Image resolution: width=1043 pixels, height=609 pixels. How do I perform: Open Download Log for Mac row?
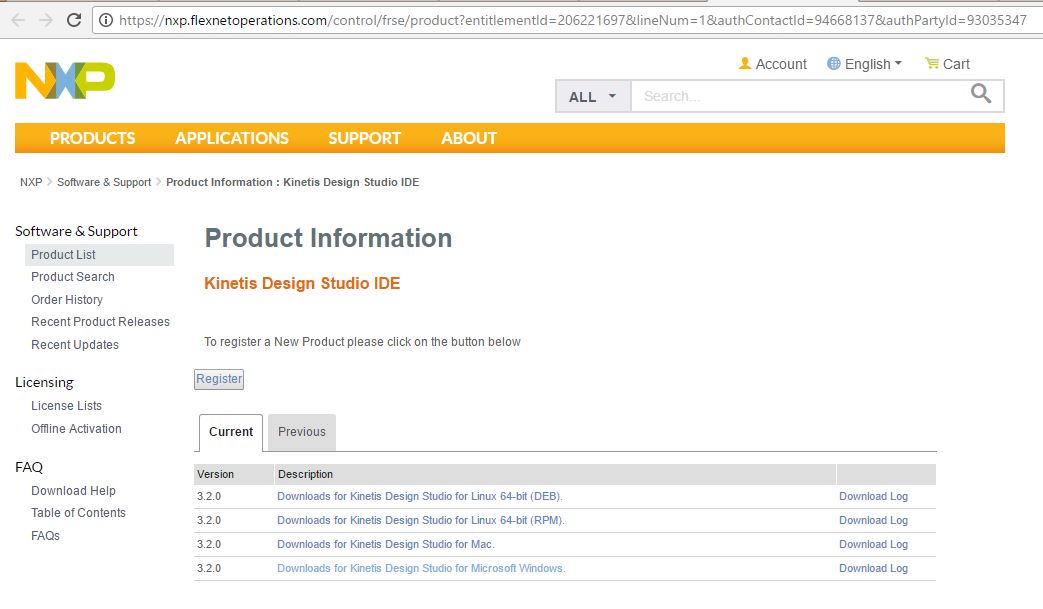click(873, 544)
